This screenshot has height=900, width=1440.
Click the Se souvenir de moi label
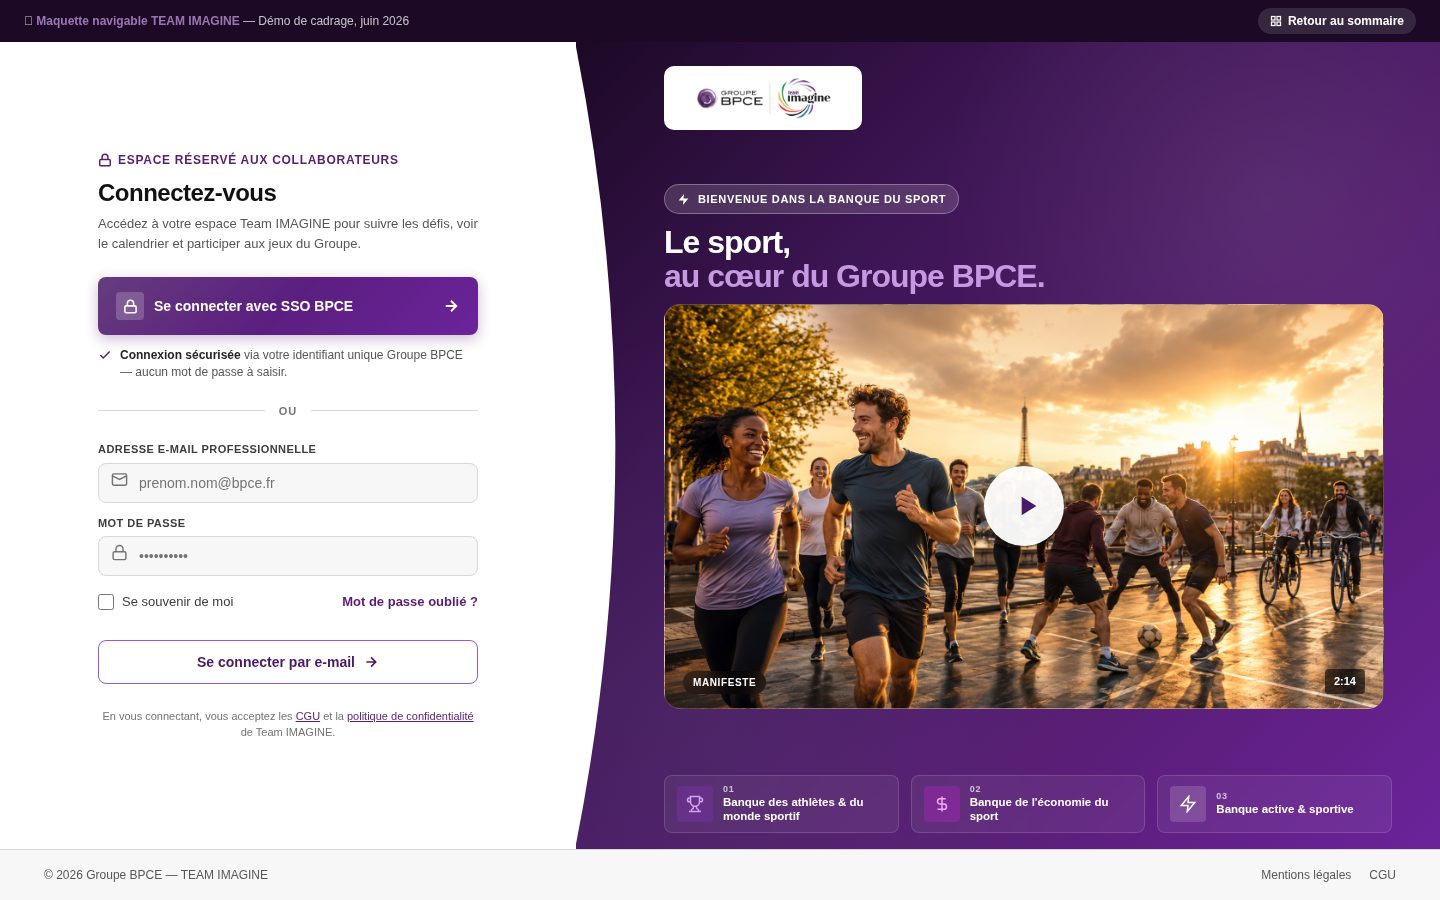[178, 602]
